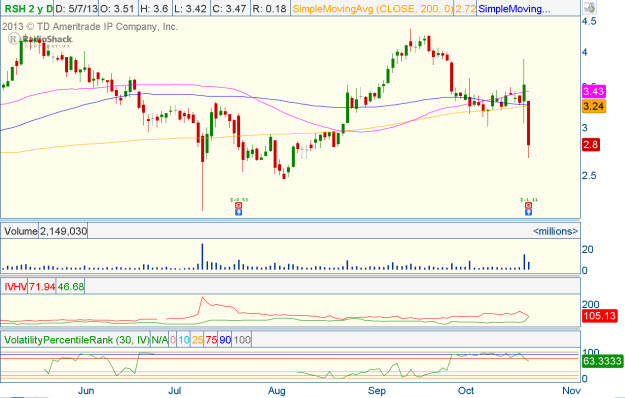Click the 2.5 price axis label
625x398 pixels.
click(x=589, y=176)
